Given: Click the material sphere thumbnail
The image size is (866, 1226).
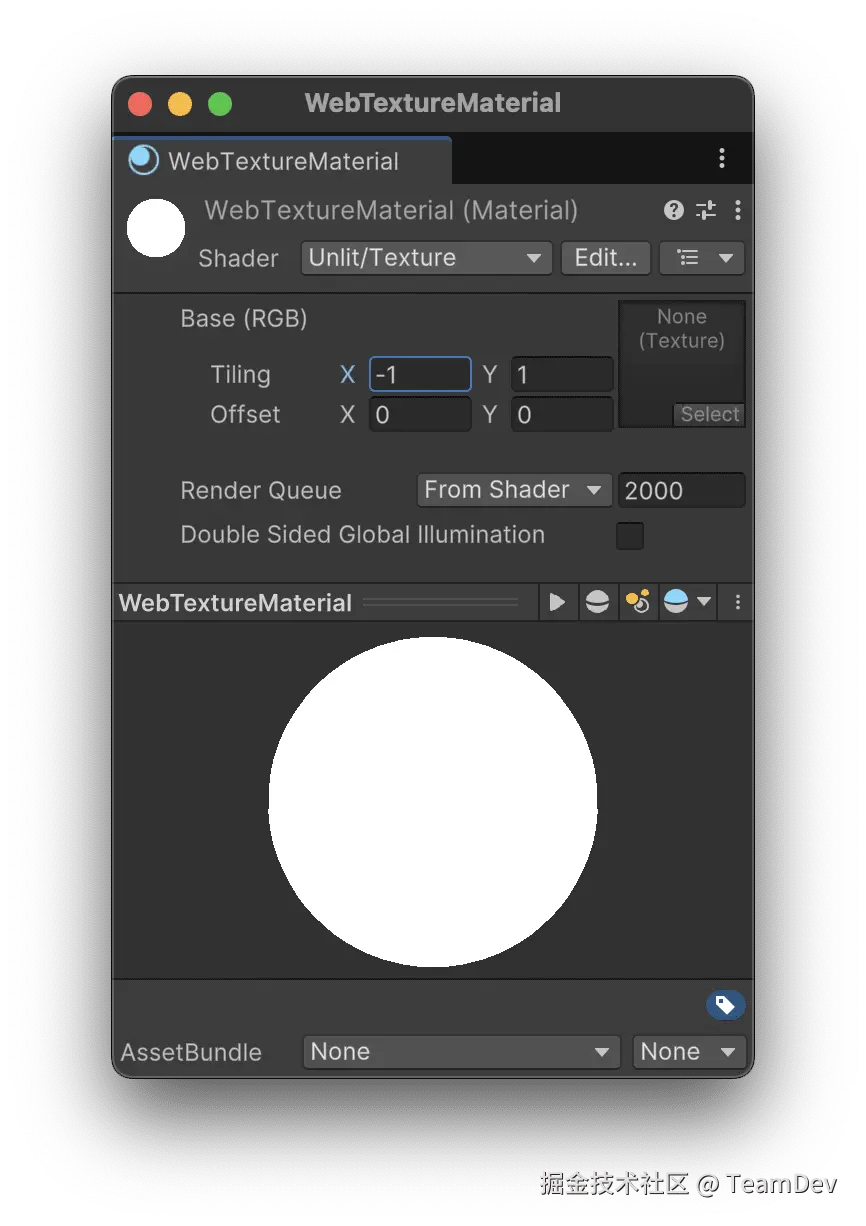Looking at the screenshot, I should point(155,228).
